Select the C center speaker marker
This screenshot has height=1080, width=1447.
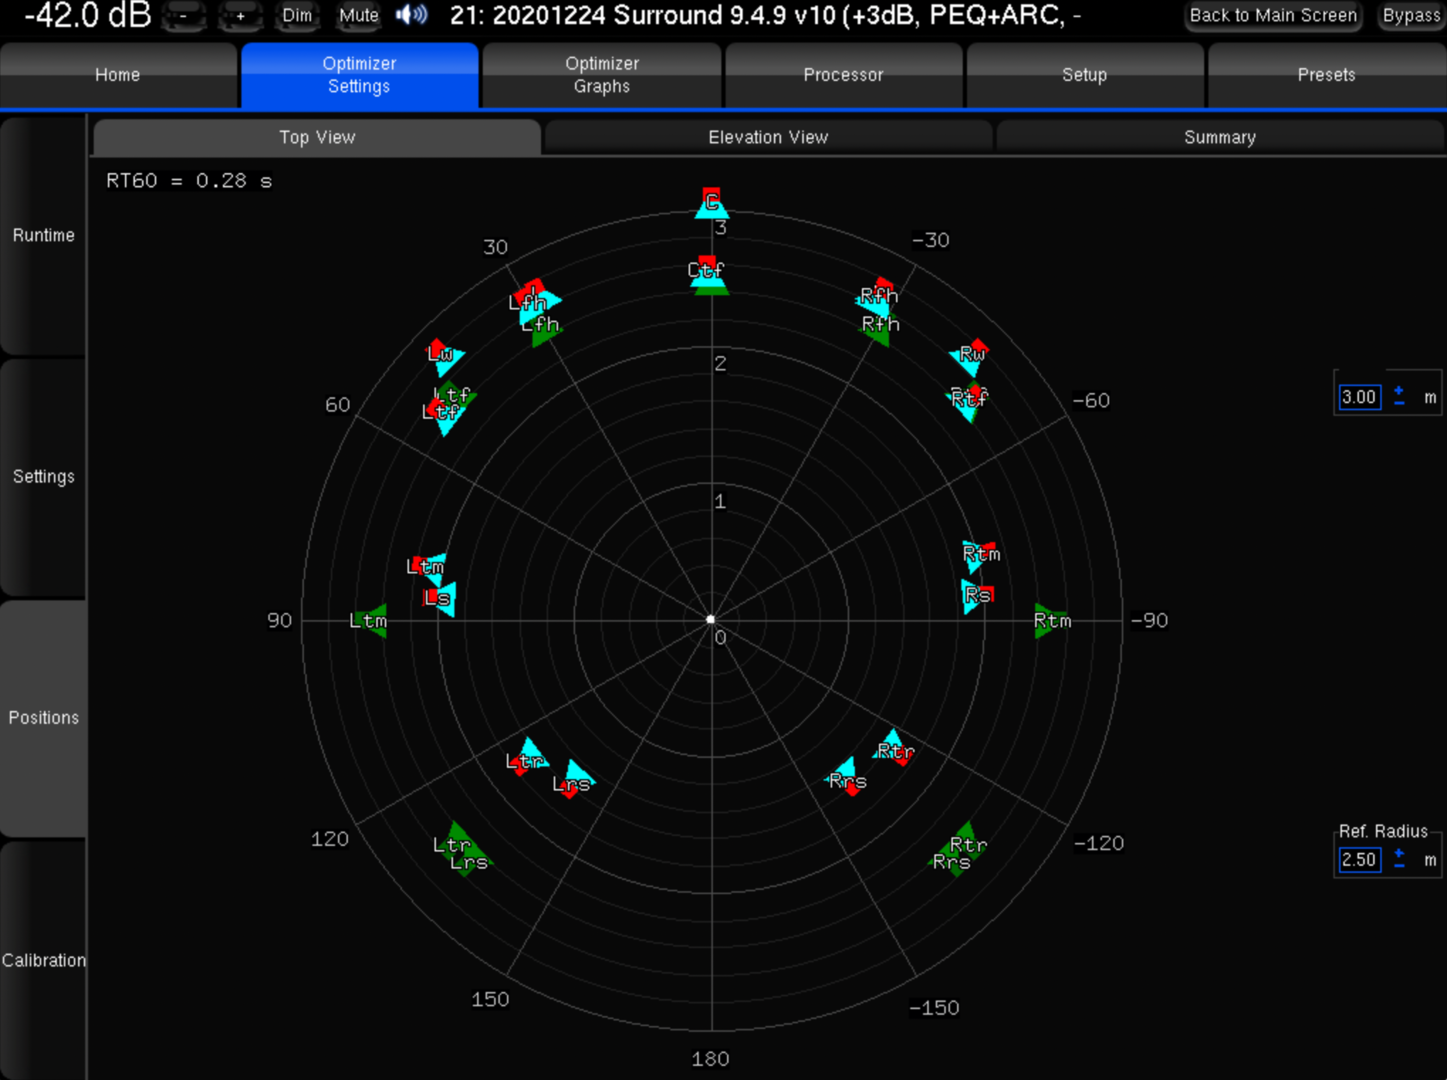click(712, 203)
